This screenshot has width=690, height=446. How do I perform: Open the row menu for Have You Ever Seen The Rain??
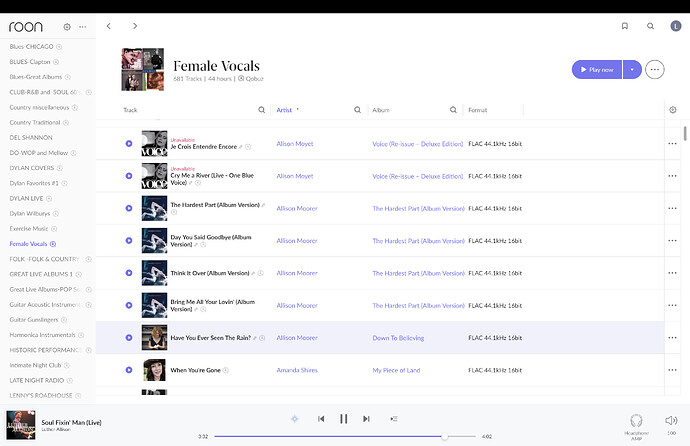[672, 337]
